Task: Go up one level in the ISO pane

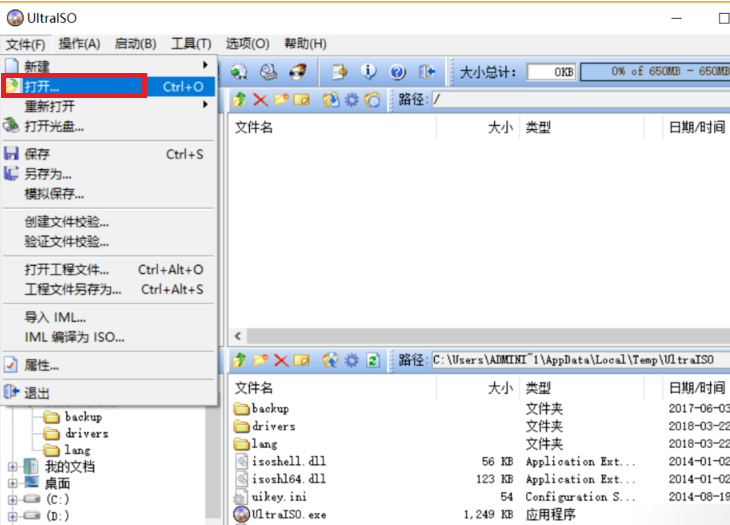Action: tap(239, 99)
